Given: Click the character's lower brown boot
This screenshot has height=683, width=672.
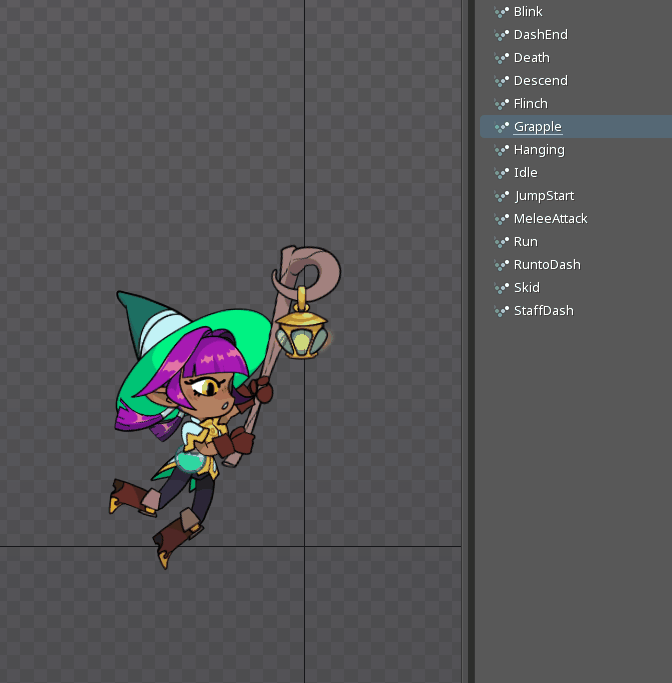Looking at the screenshot, I should (x=176, y=537).
